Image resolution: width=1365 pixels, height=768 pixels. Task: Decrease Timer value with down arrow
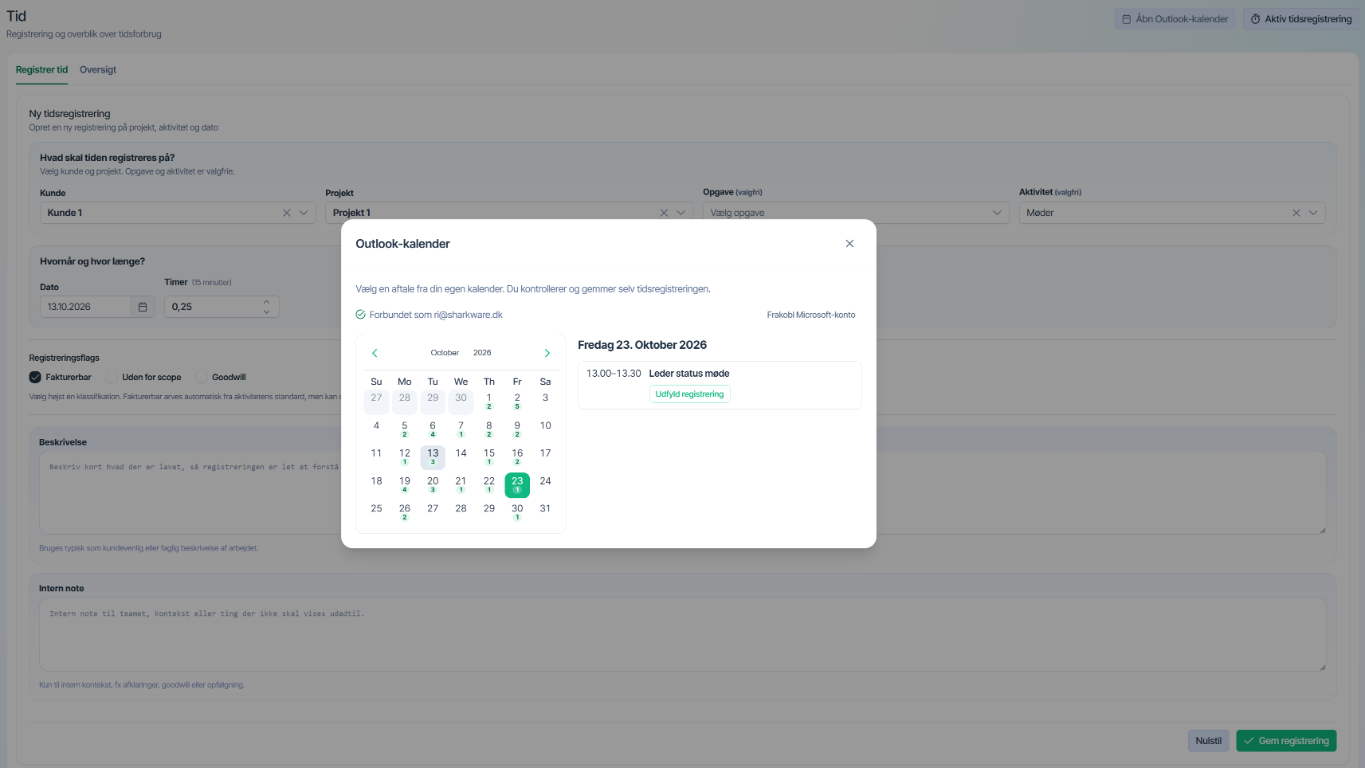(266, 312)
